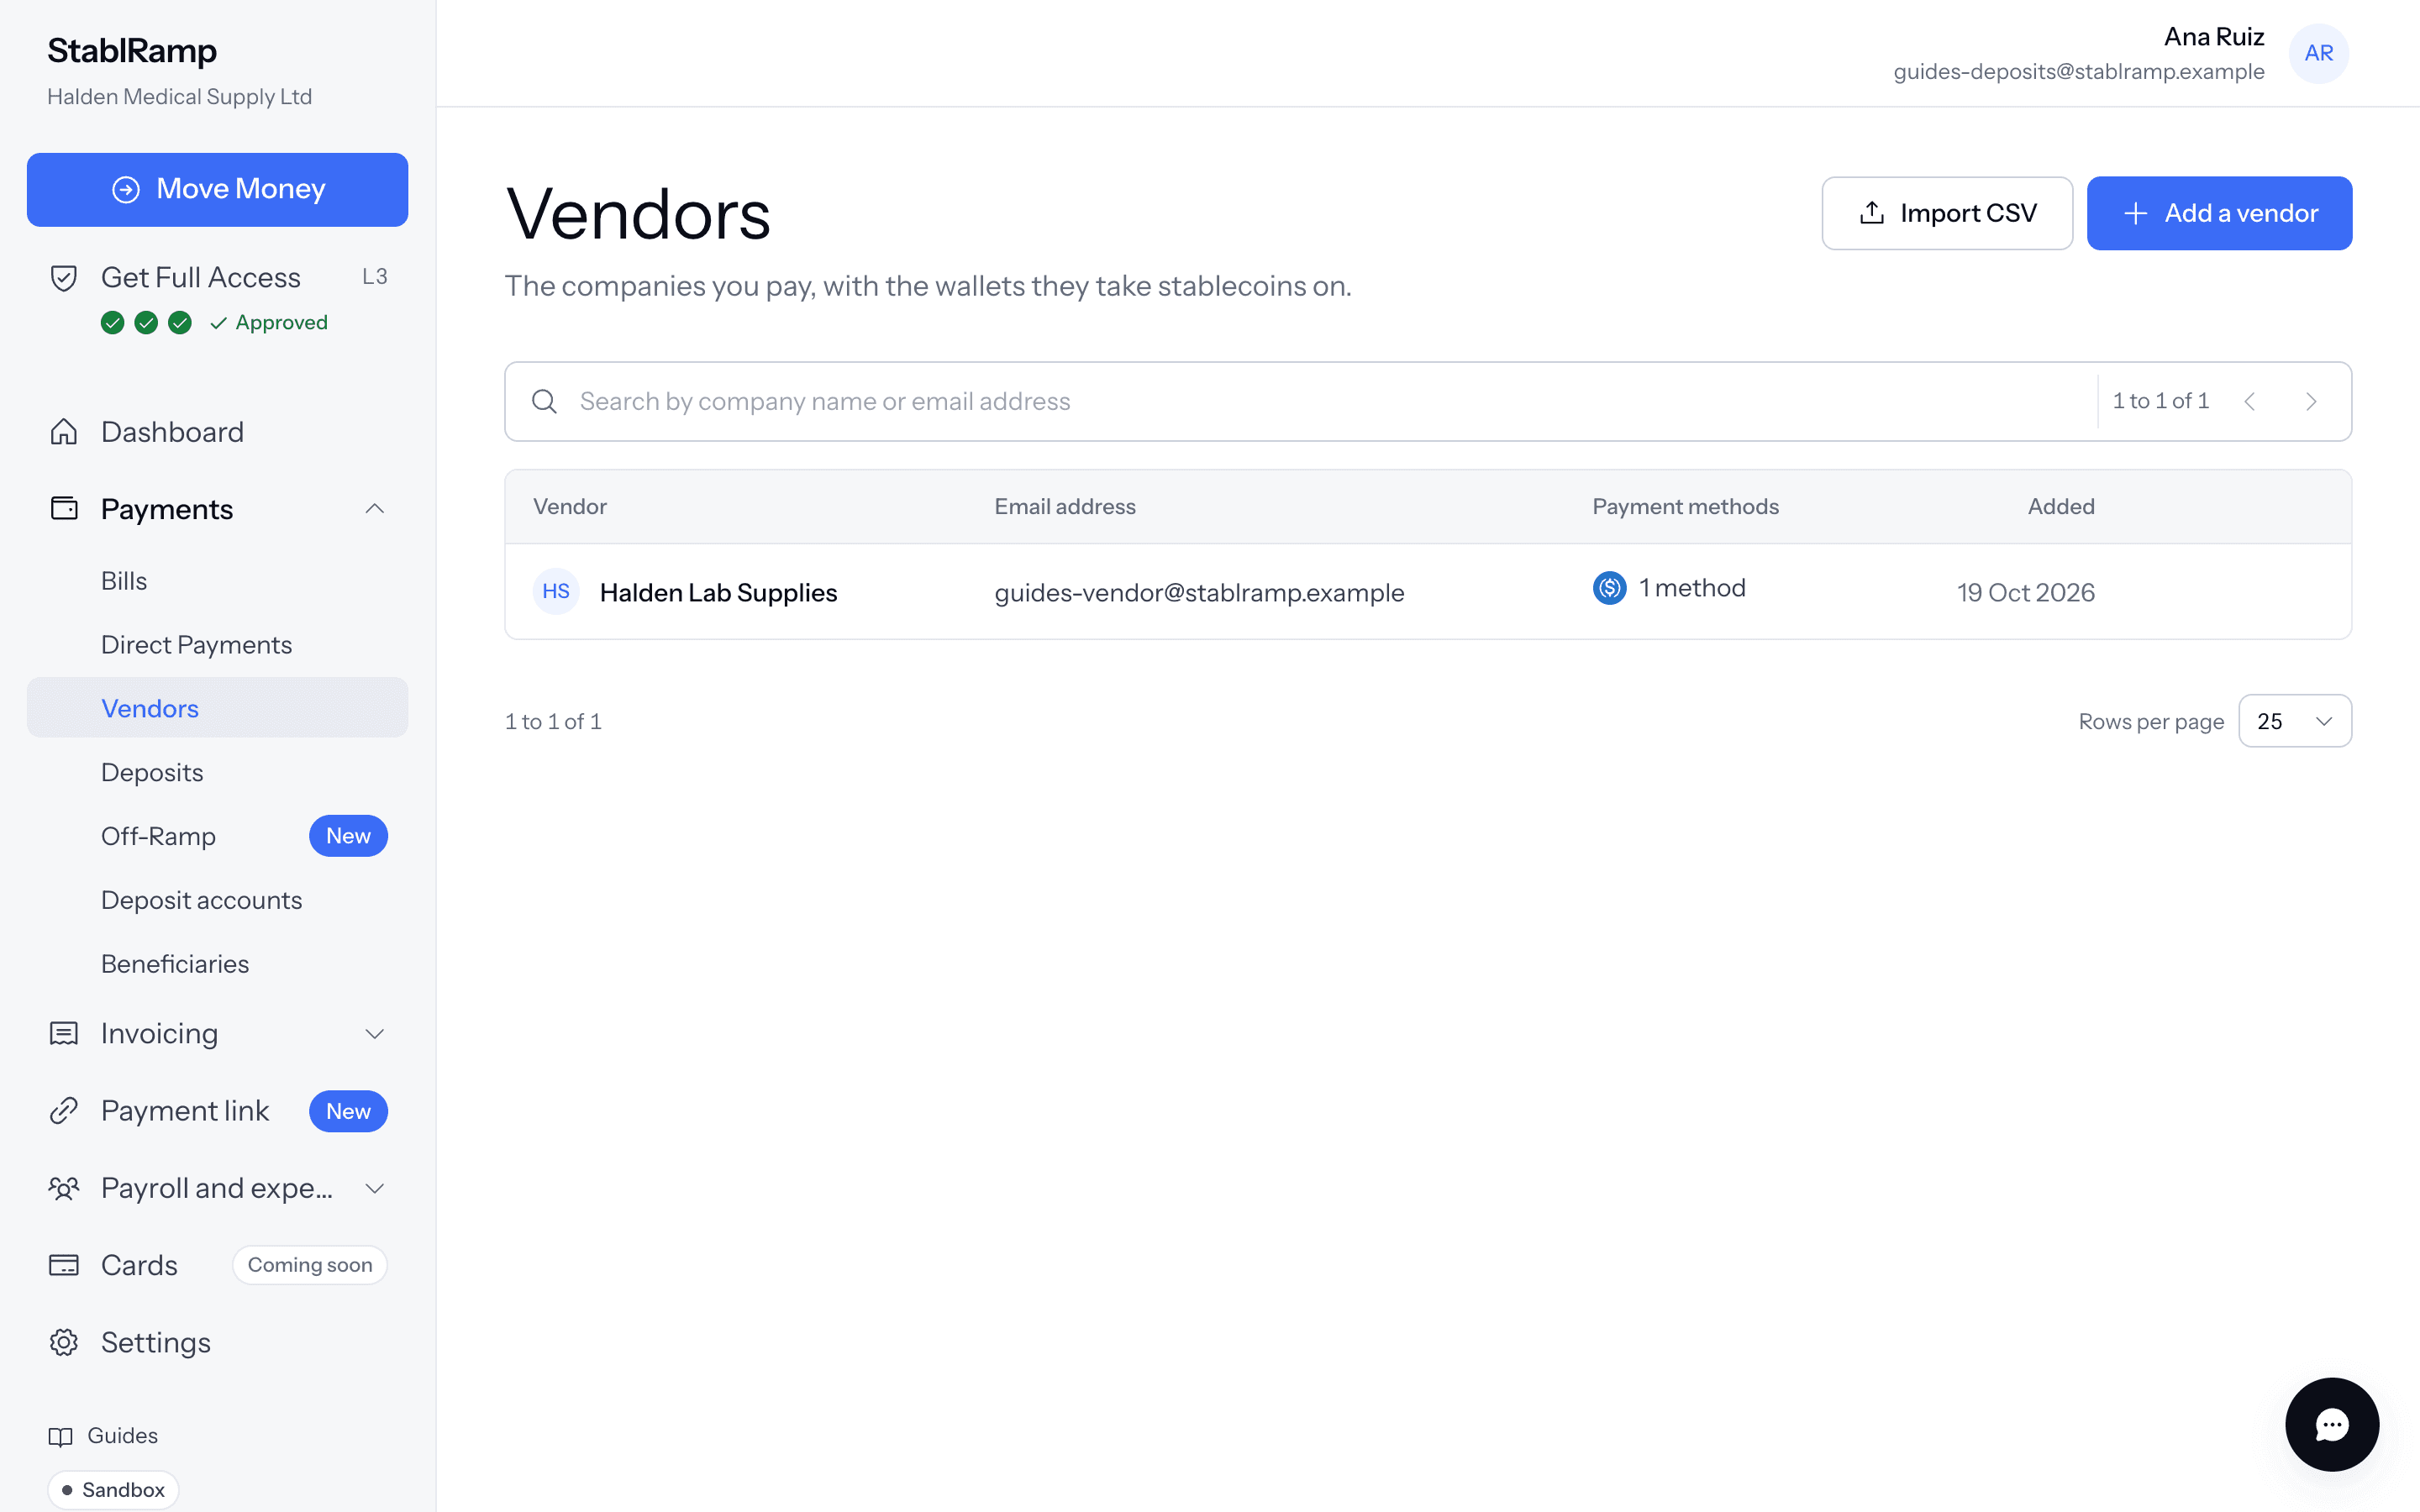Viewport: 2420px width, 1512px height.
Task: Open the Guides book icon
Action: (61, 1436)
